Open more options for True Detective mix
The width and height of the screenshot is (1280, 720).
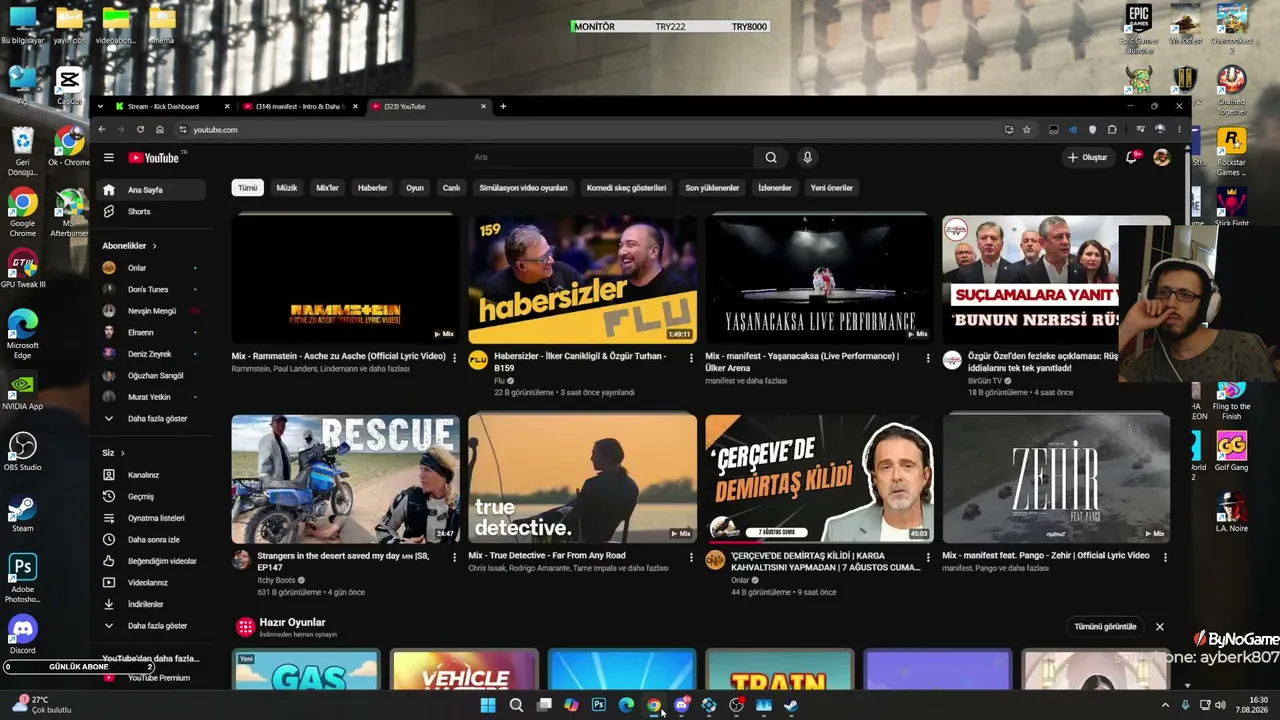691,557
